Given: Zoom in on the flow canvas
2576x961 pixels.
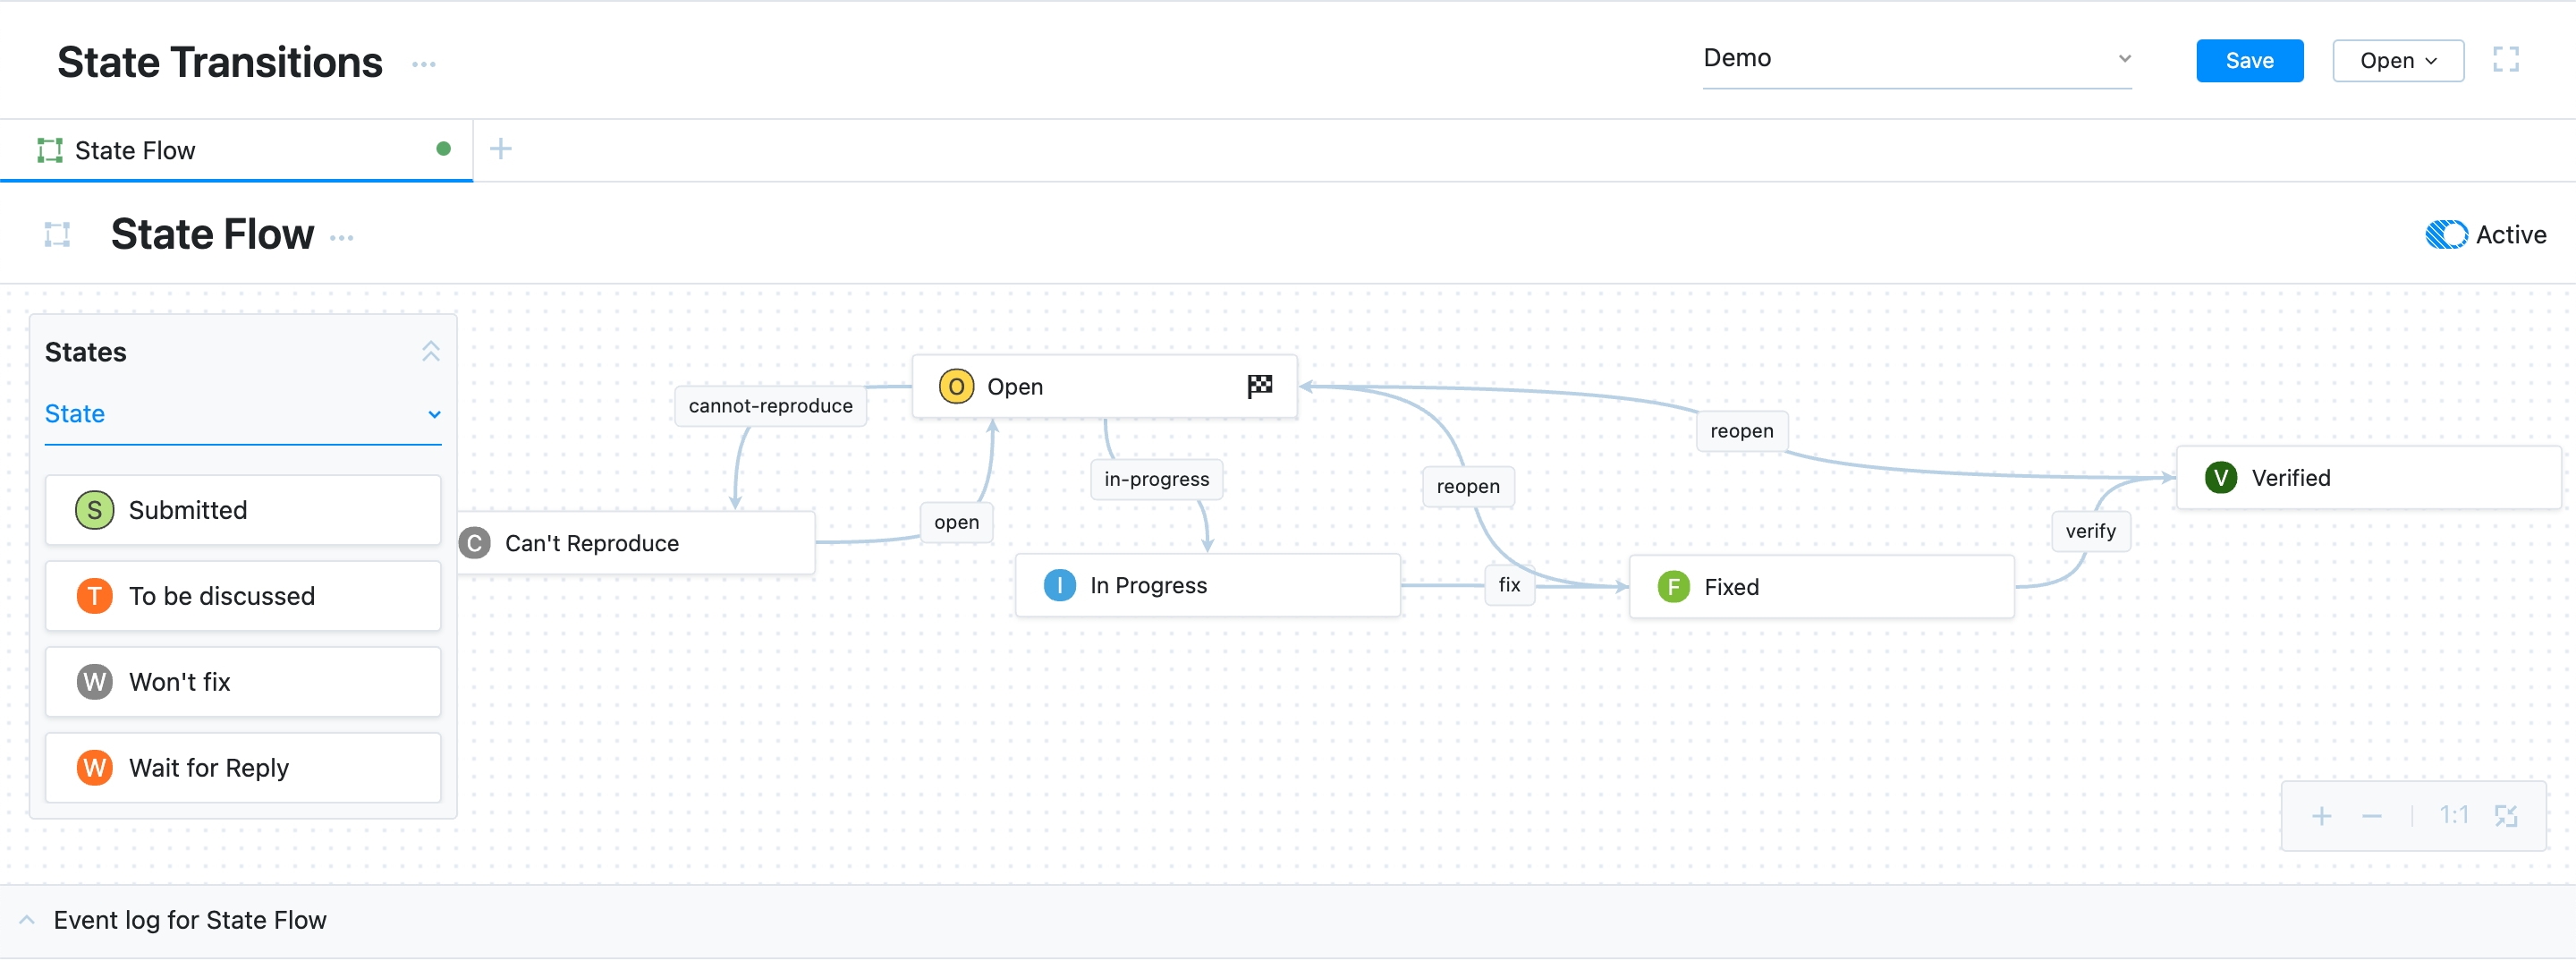Looking at the screenshot, I should click(x=2321, y=817).
